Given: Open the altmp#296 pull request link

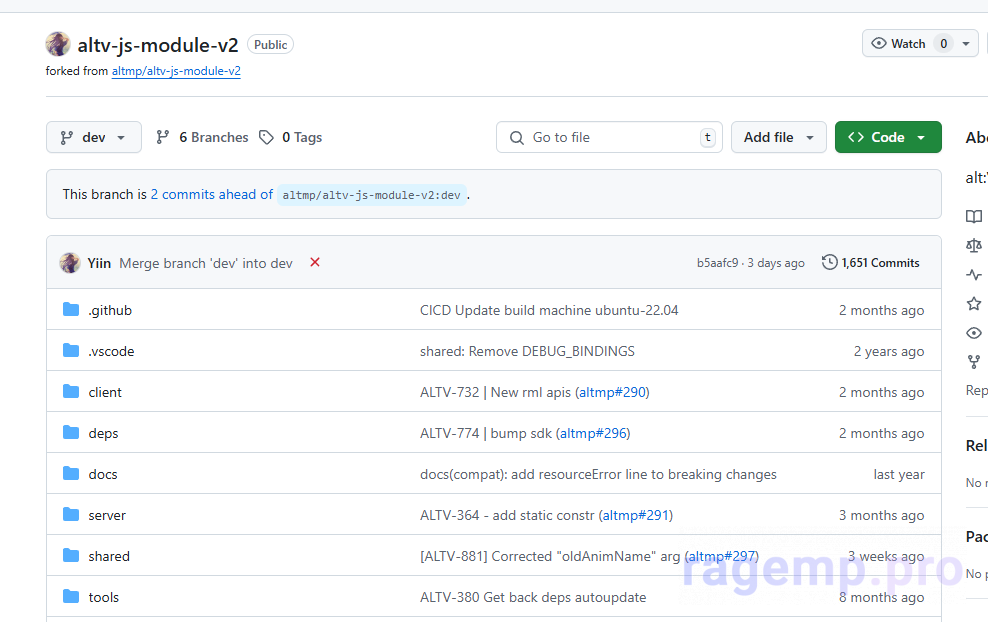Looking at the screenshot, I should [x=594, y=433].
